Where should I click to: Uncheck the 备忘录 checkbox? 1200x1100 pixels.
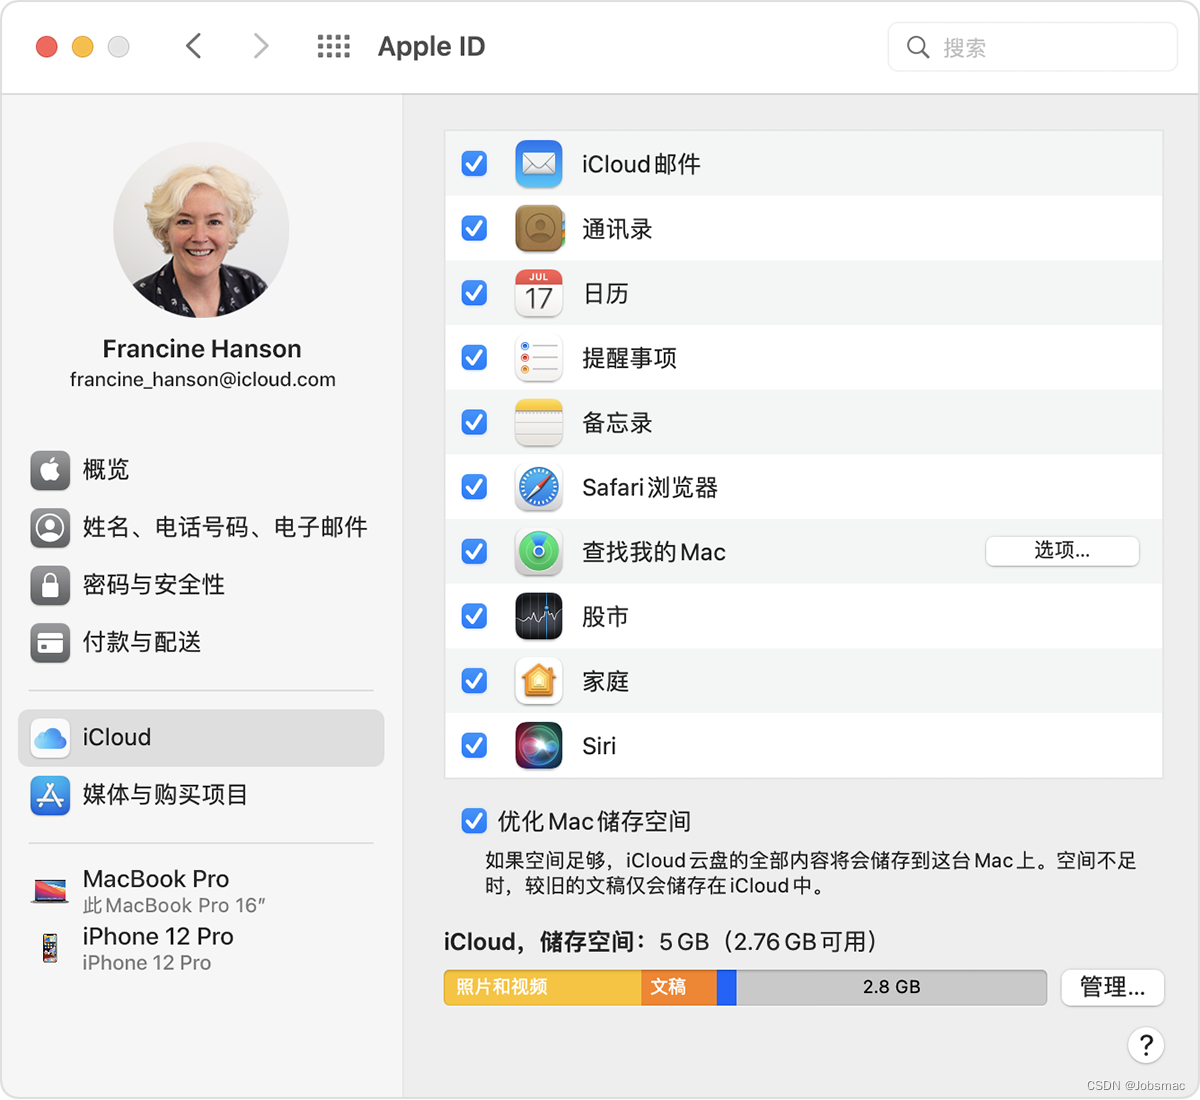474,423
